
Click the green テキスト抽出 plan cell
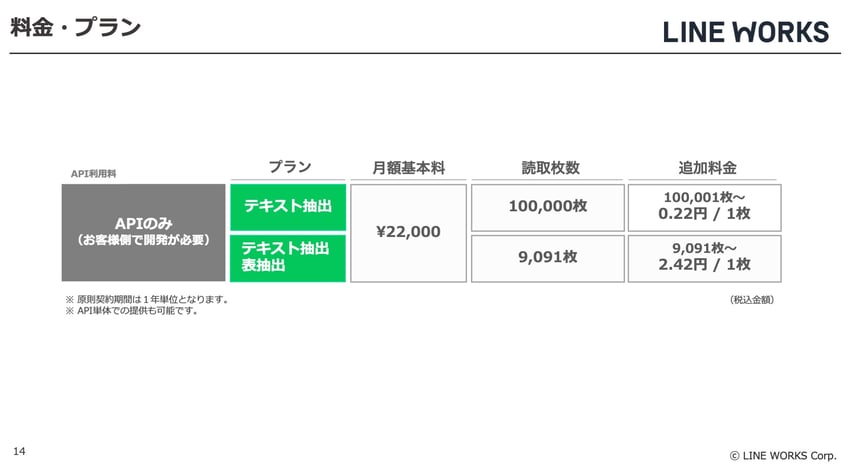[x=288, y=207]
